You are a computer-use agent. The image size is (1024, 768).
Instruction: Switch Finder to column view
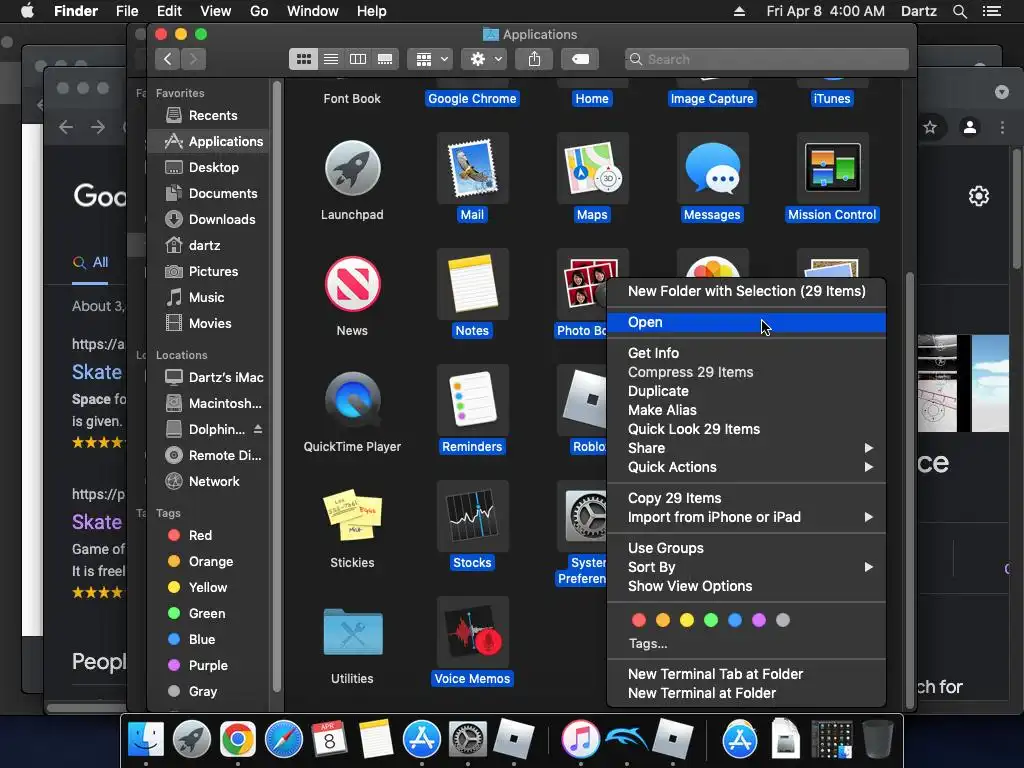(x=358, y=59)
